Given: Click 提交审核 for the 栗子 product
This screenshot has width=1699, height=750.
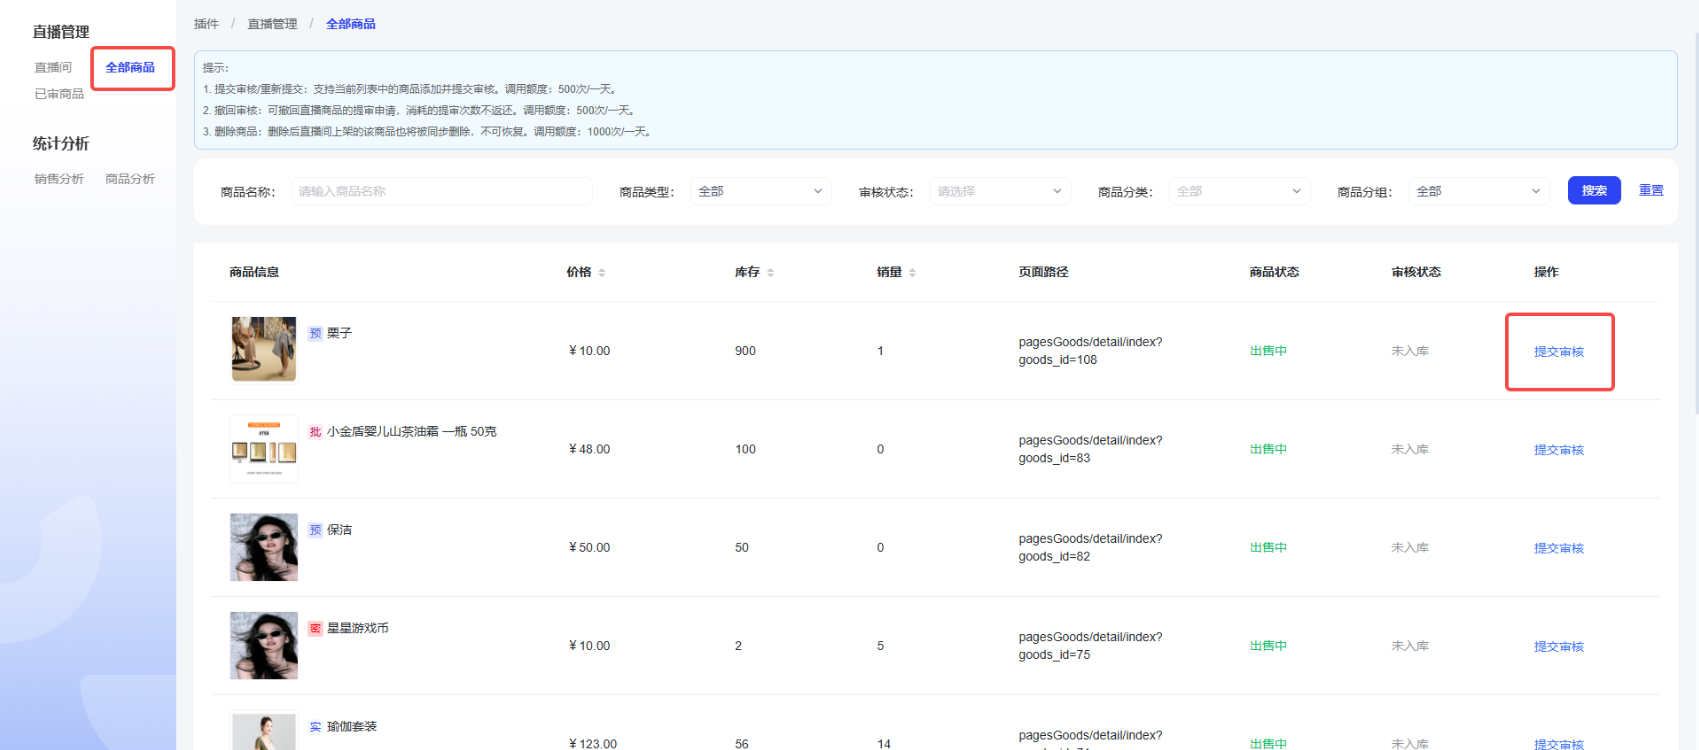Looking at the screenshot, I should pyautogui.click(x=1558, y=352).
